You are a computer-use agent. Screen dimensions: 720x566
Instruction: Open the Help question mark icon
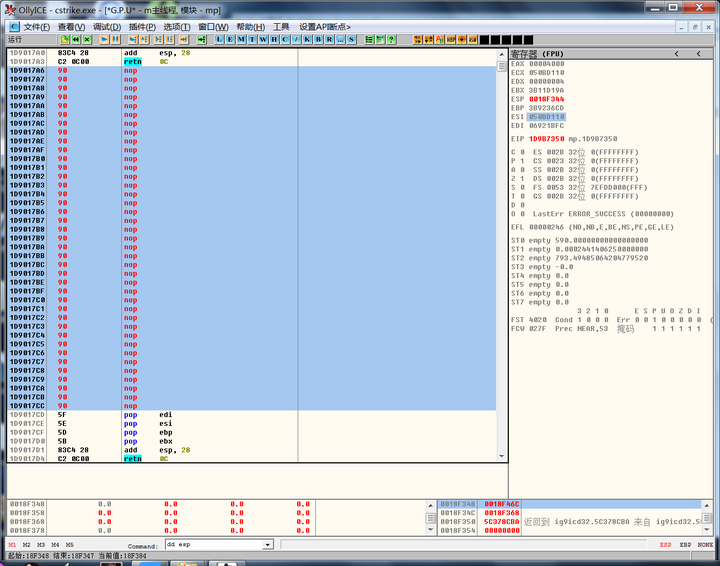(391, 40)
